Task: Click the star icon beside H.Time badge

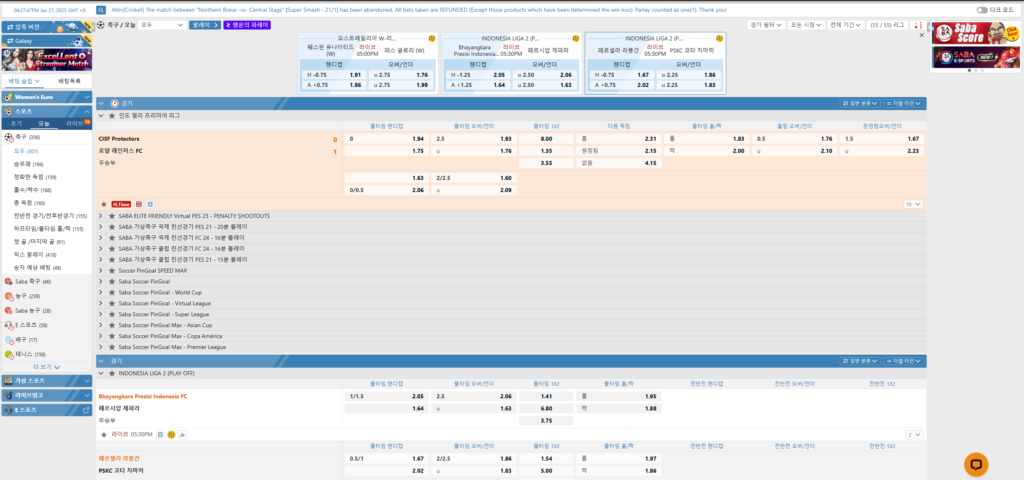Action: 104,204
